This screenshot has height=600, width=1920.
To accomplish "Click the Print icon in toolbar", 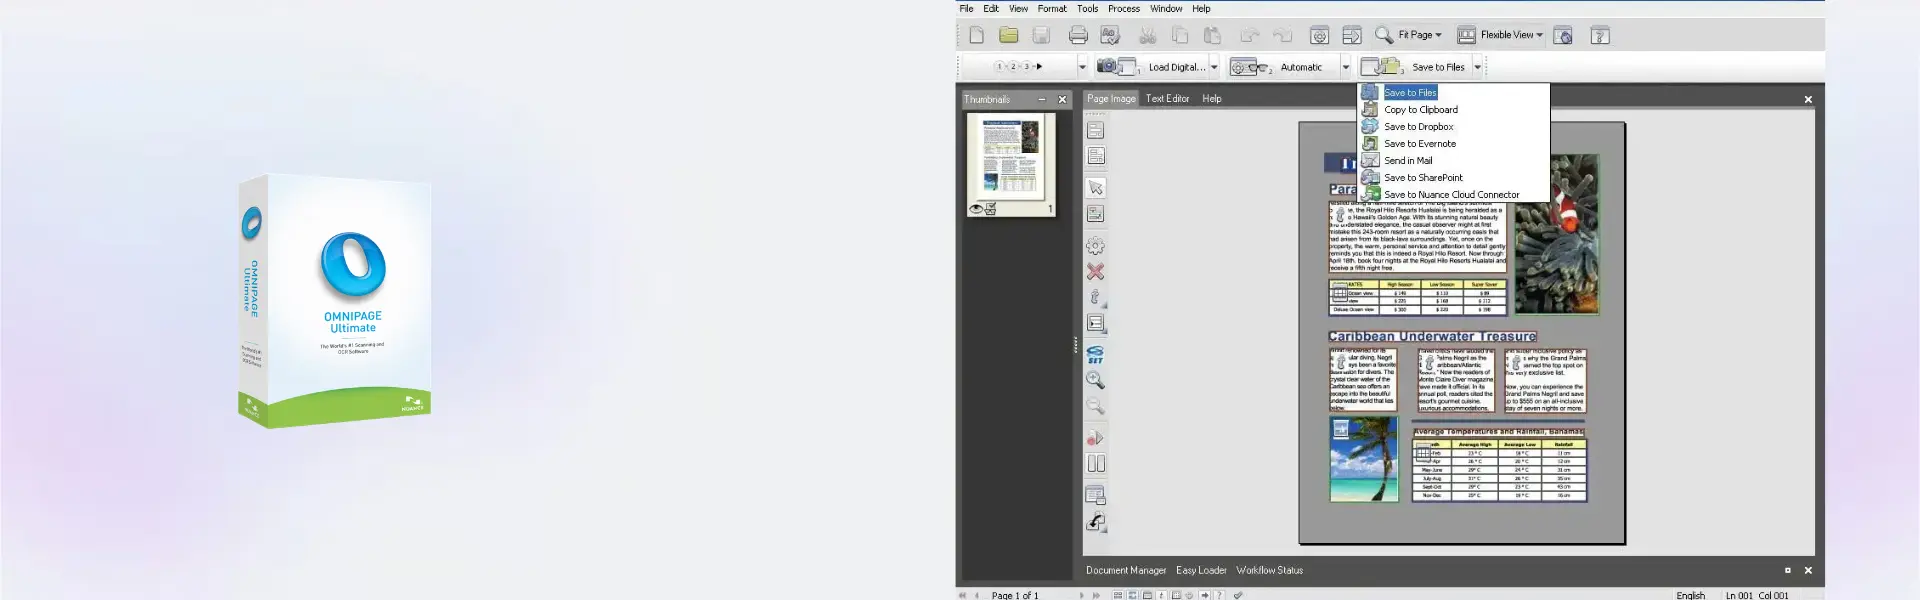I will (1078, 35).
